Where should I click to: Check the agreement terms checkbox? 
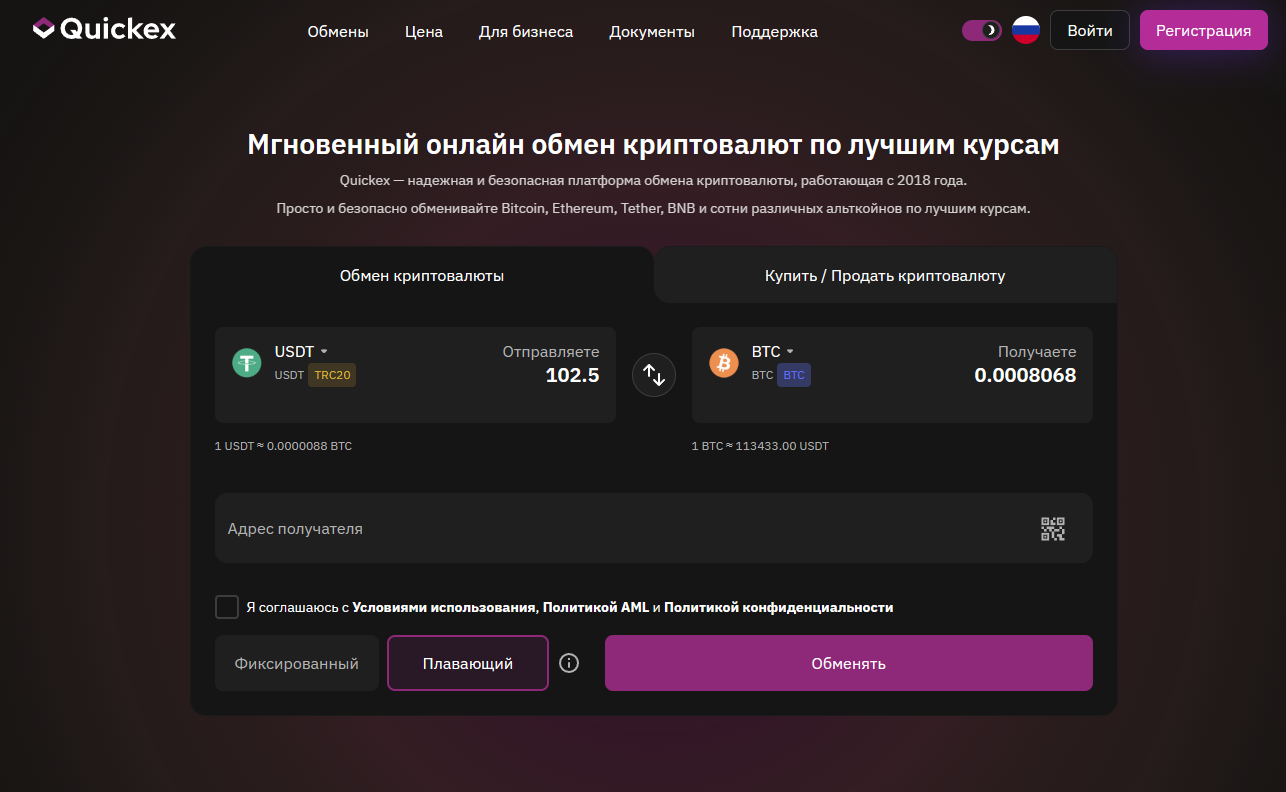coord(227,607)
